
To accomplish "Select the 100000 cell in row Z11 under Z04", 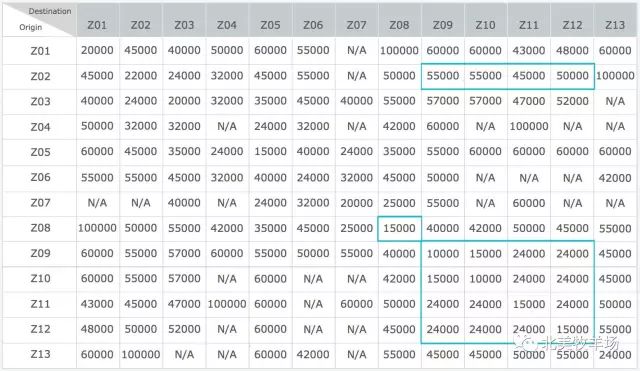I will [x=227, y=304].
